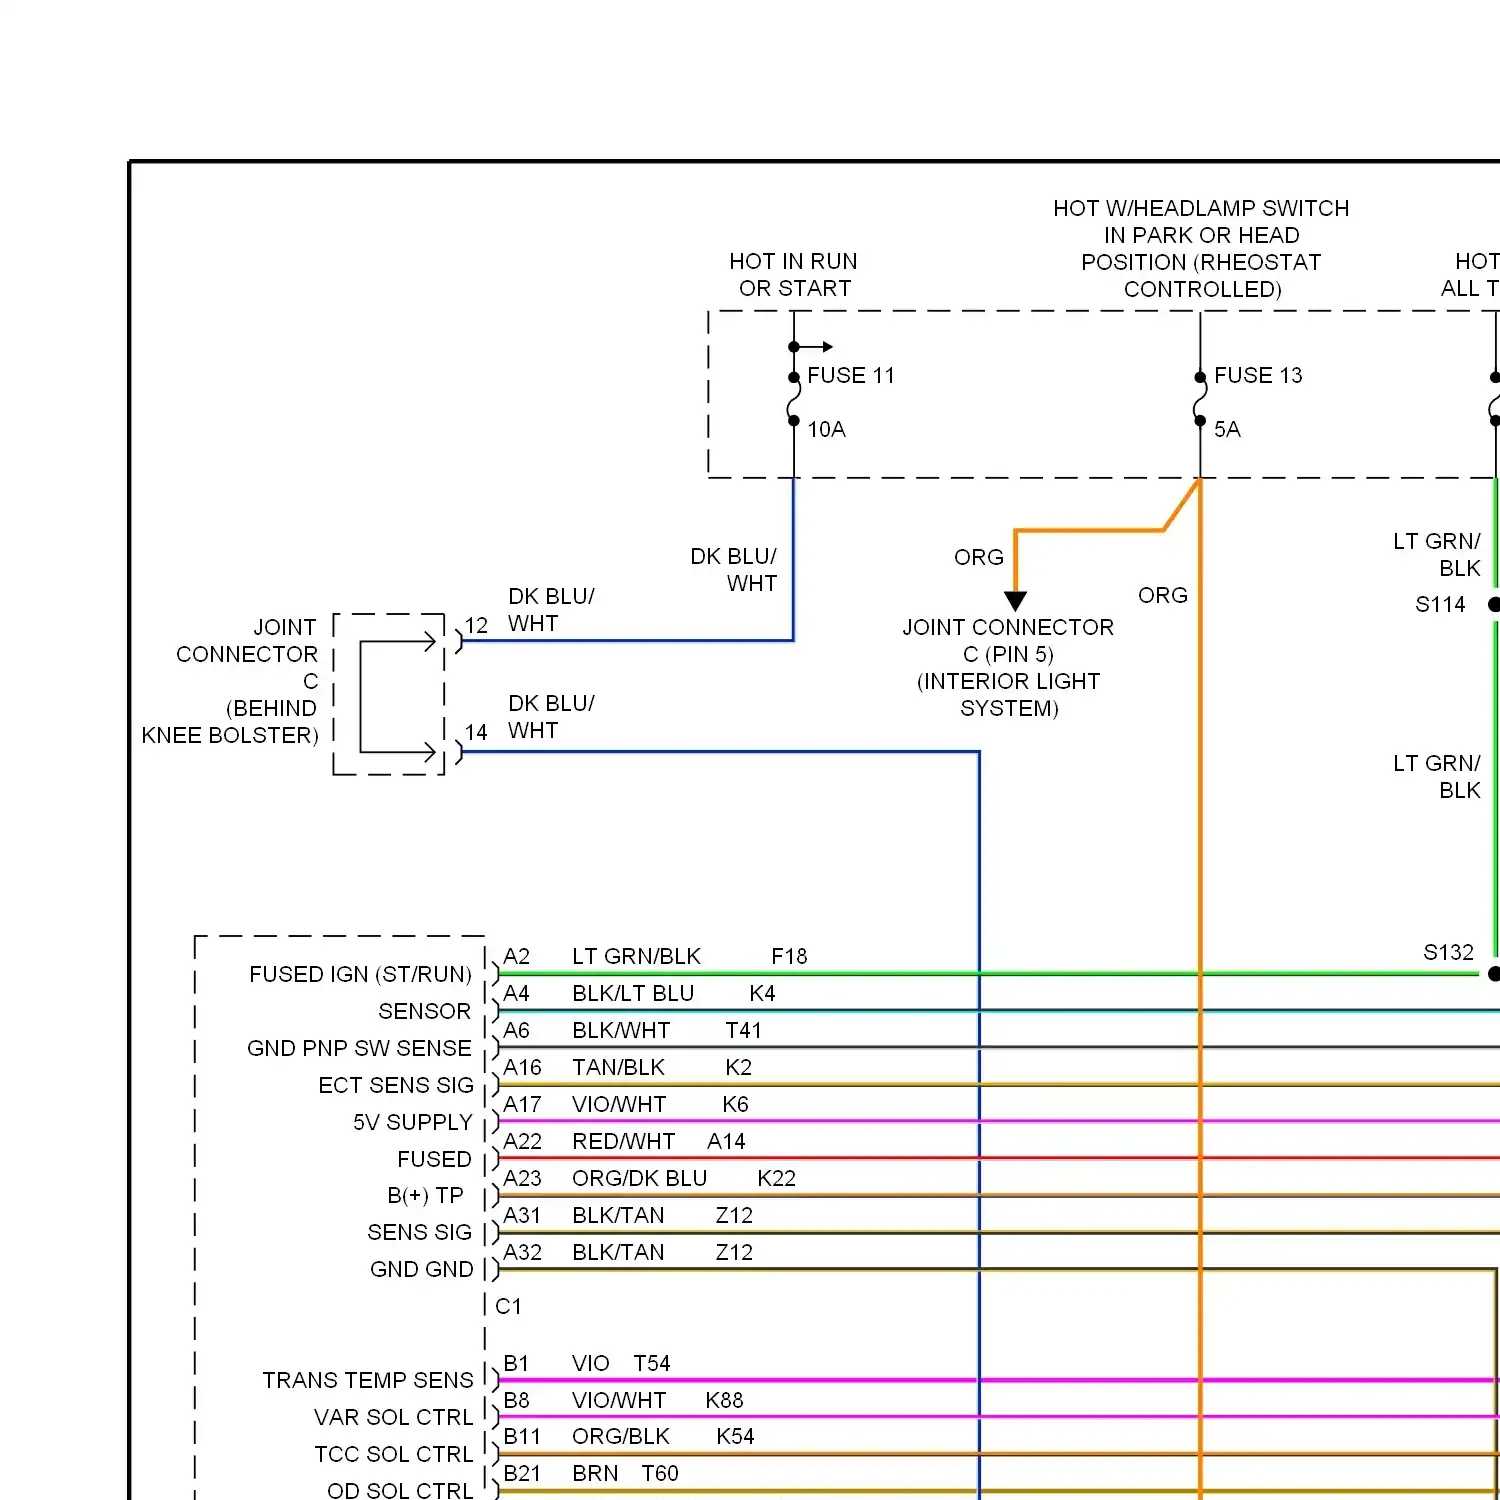This screenshot has height=1500, width=1500.
Task: Click circuit code K22
Action: coord(776,1178)
